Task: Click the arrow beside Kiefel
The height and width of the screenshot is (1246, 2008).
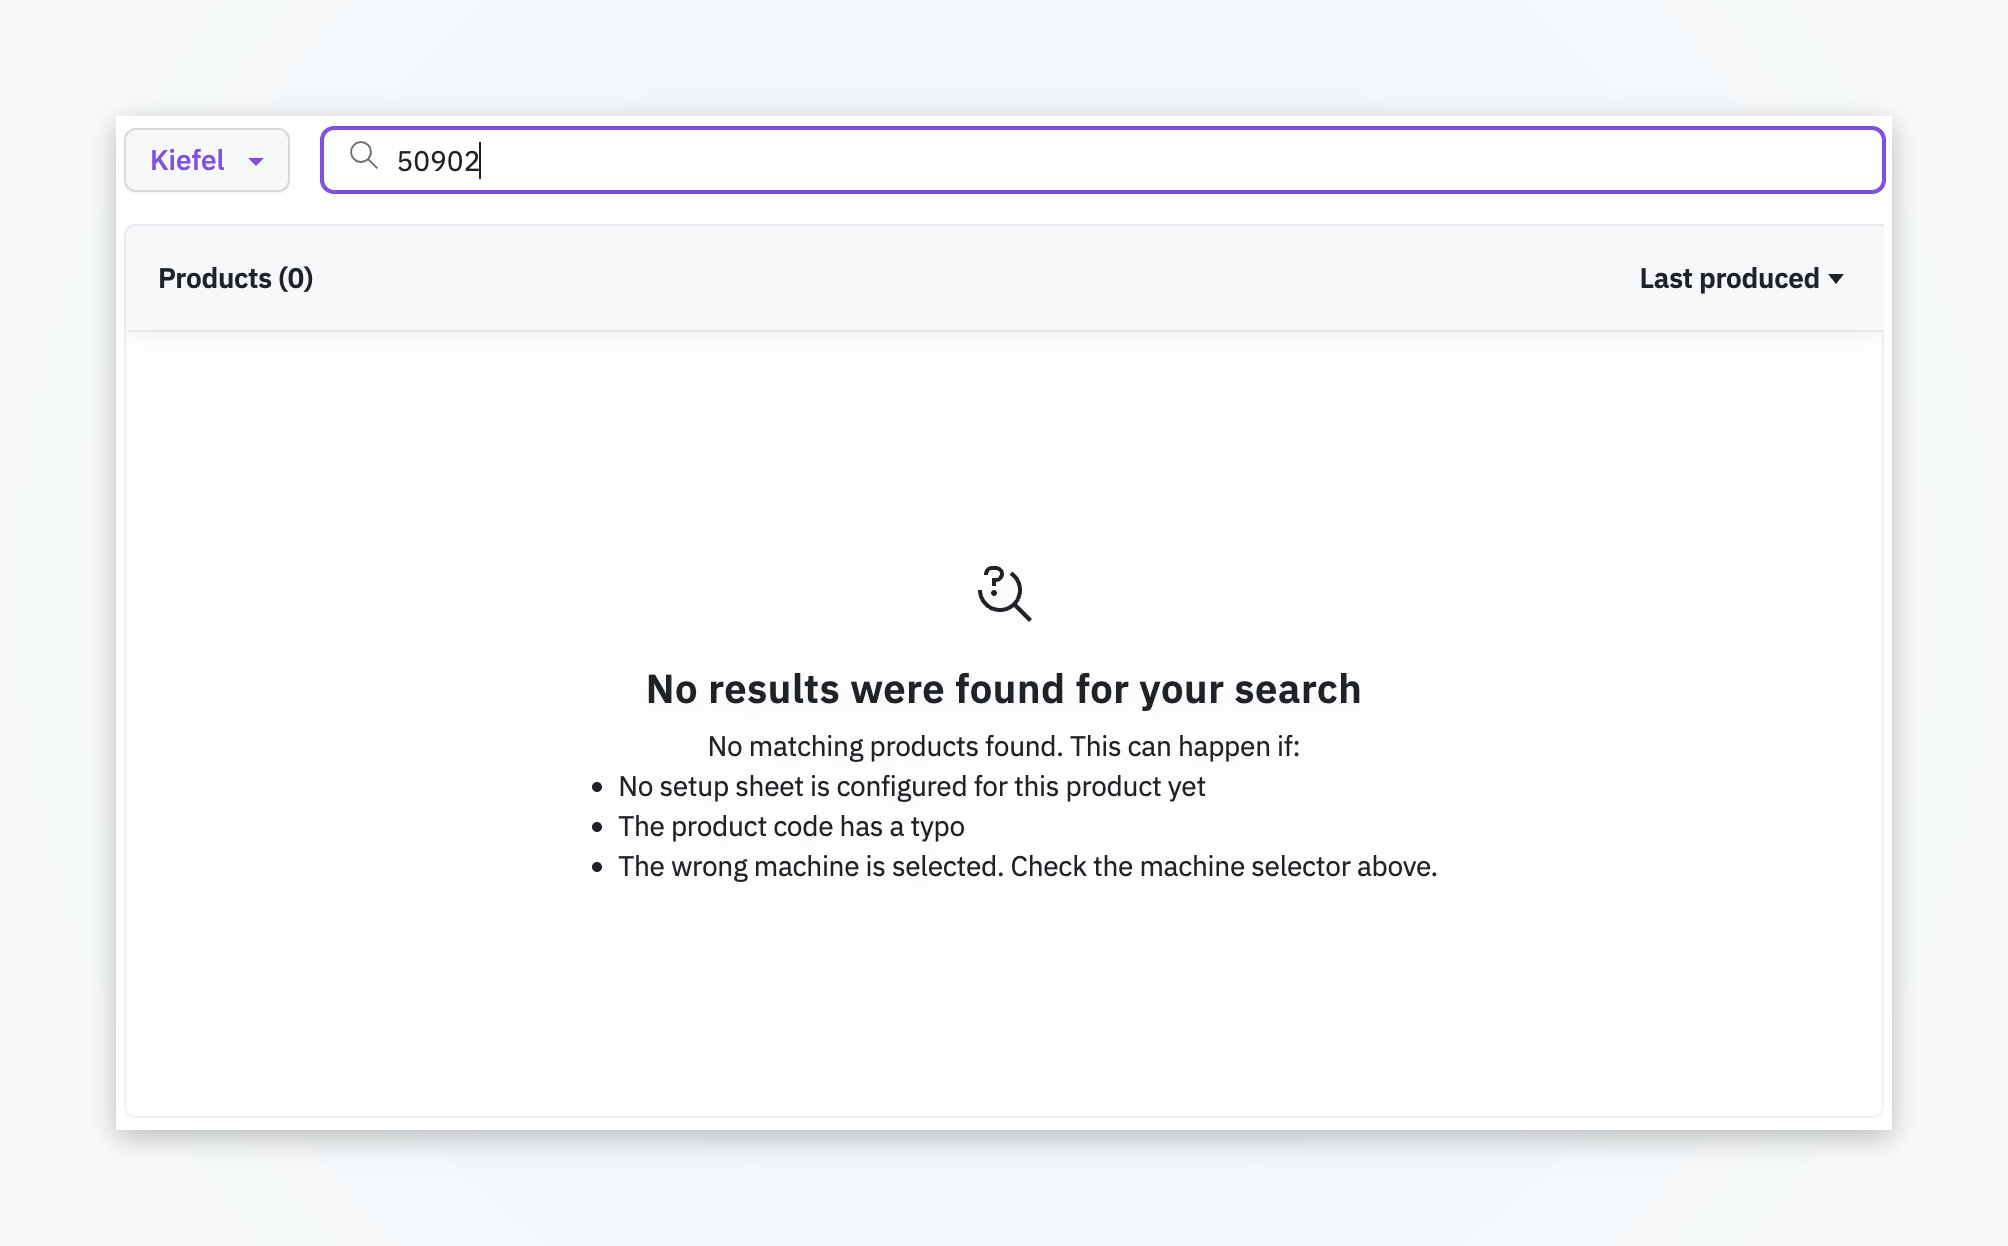Action: click(x=256, y=161)
